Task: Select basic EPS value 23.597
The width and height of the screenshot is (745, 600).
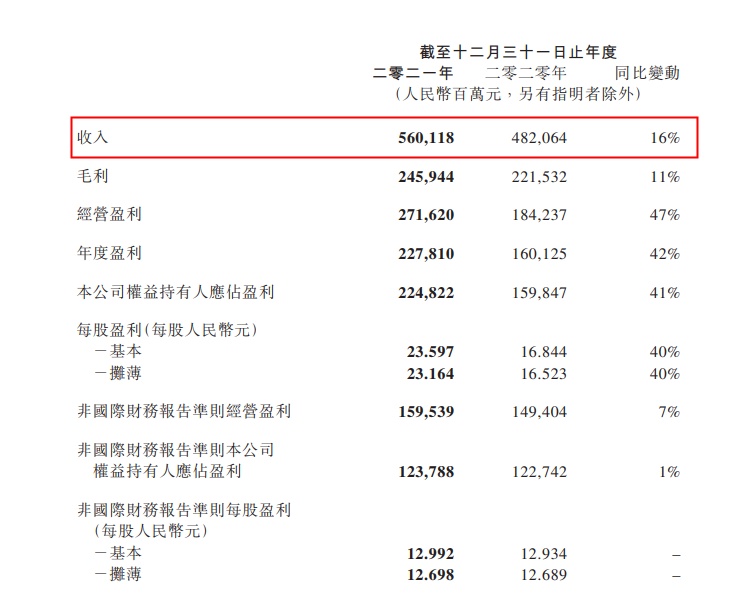Action: pyautogui.click(x=430, y=352)
